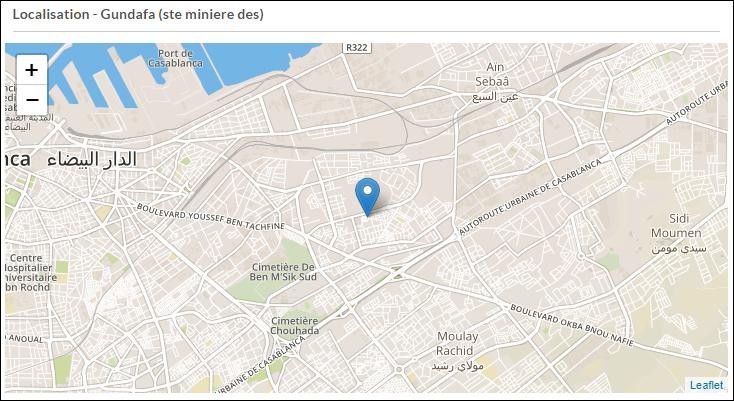Click the Moulay Rachid district label
Viewport: 734px width, 401px height.
(x=457, y=343)
